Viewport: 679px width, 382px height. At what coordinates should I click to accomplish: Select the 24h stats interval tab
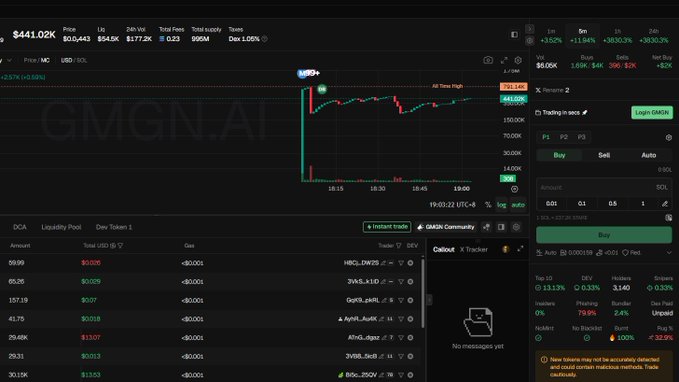(x=653, y=36)
